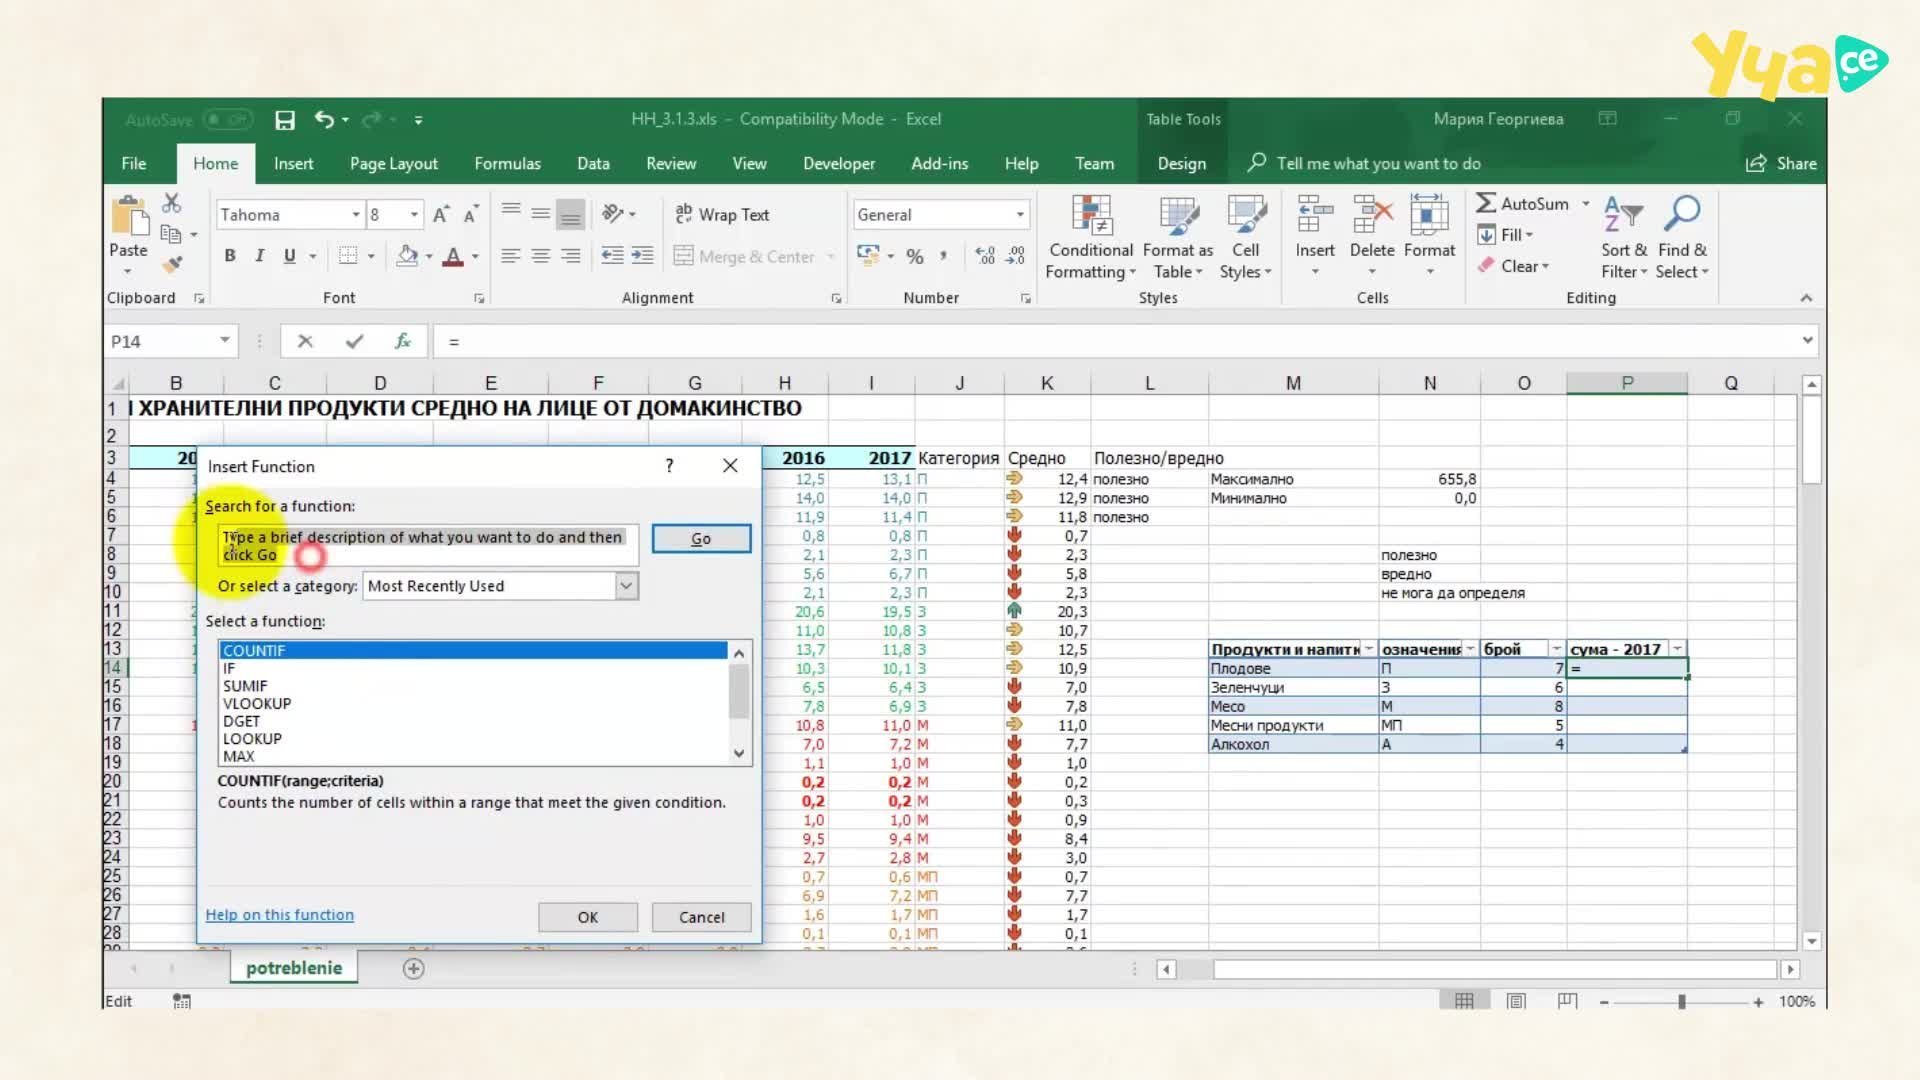Open the Developer ribbon tab
The height and width of the screenshot is (1080, 1920).
(x=839, y=164)
